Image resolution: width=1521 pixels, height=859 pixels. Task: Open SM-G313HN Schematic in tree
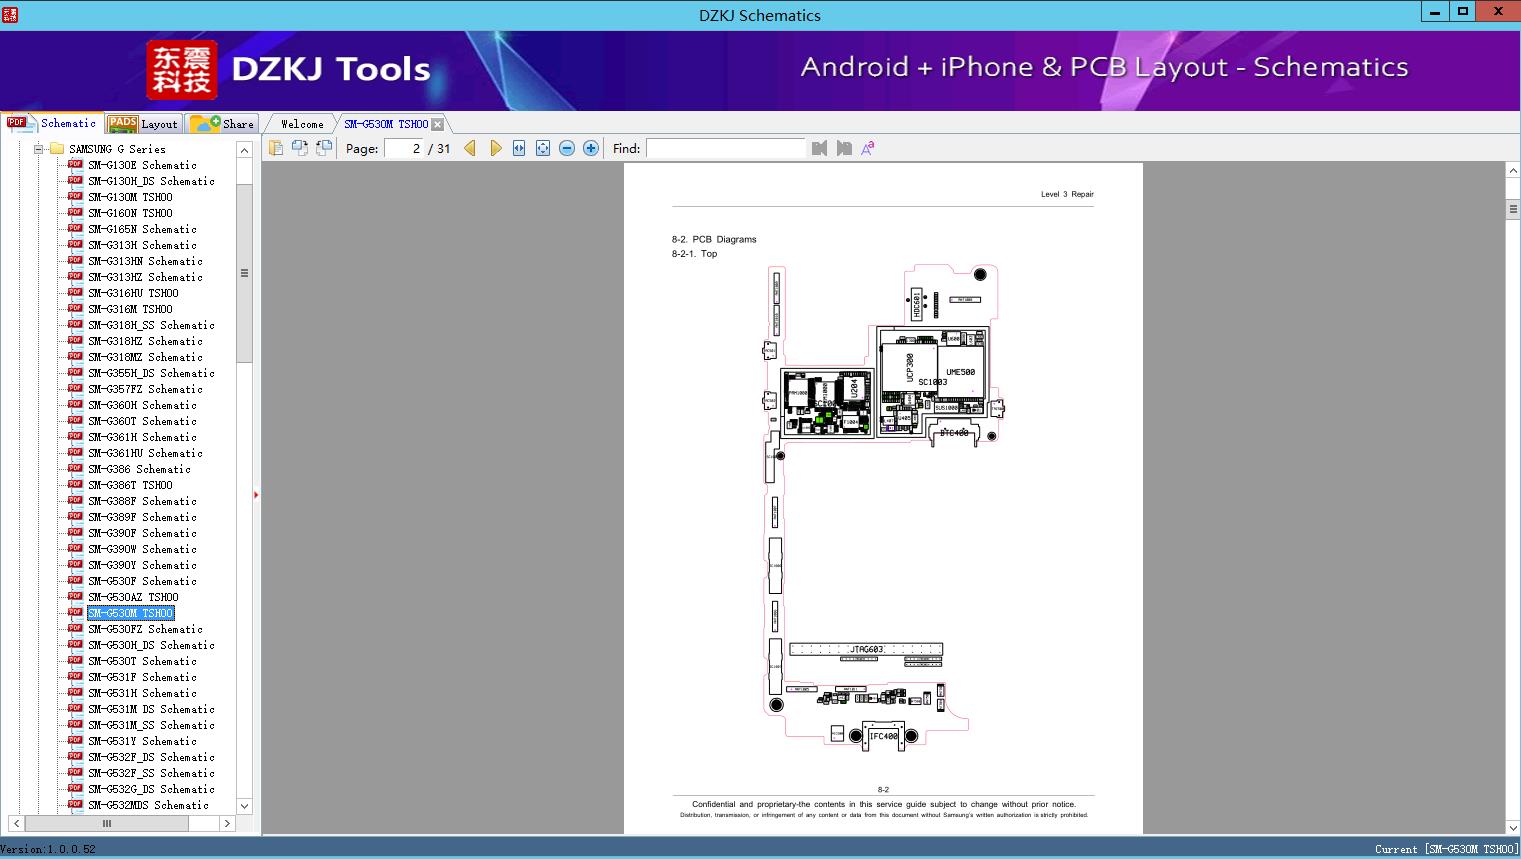(x=145, y=261)
